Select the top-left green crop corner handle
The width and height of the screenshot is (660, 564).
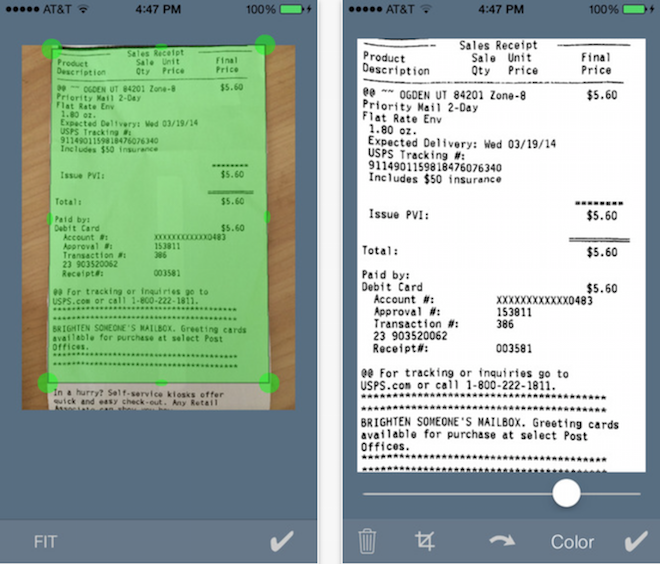(52, 49)
